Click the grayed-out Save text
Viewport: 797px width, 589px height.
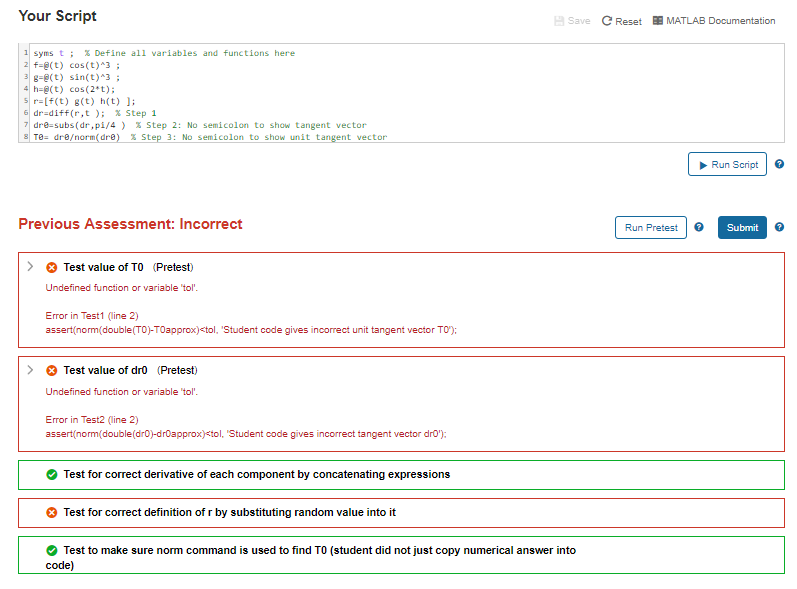pos(579,21)
